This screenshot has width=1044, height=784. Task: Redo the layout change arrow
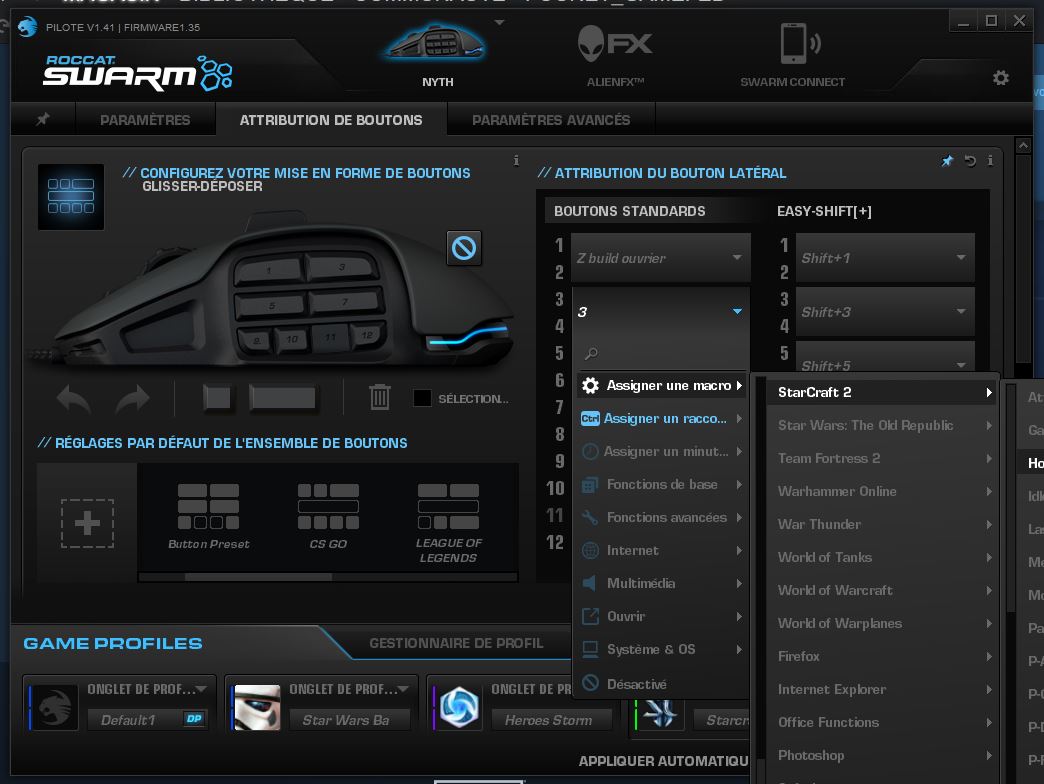point(132,399)
